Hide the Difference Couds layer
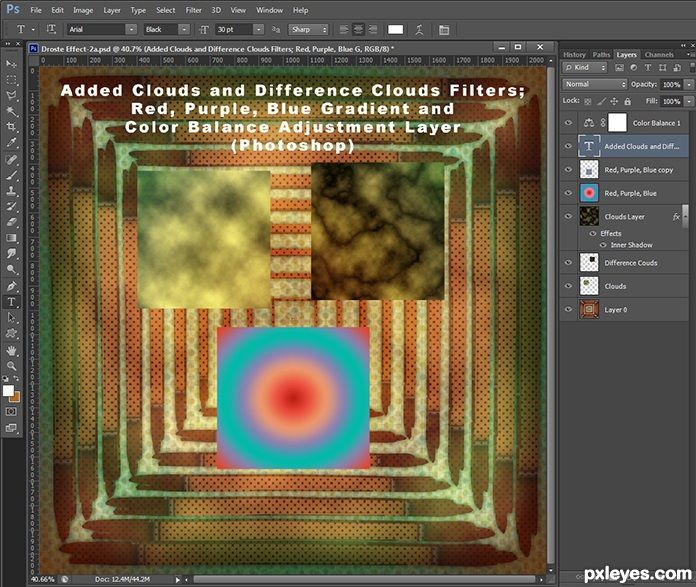Image resolution: width=696 pixels, height=587 pixels. (x=568, y=263)
